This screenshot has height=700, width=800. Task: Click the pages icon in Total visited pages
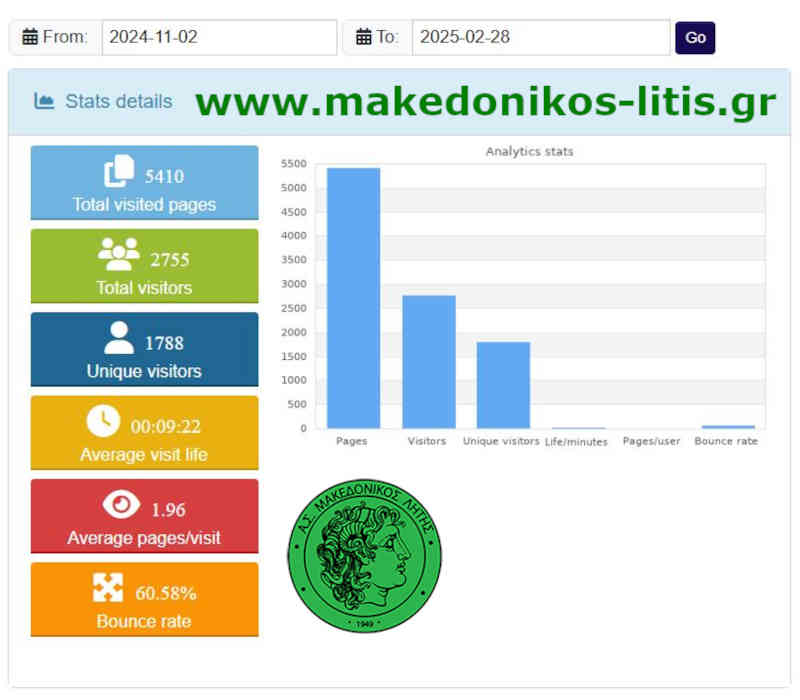[x=119, y=172]
